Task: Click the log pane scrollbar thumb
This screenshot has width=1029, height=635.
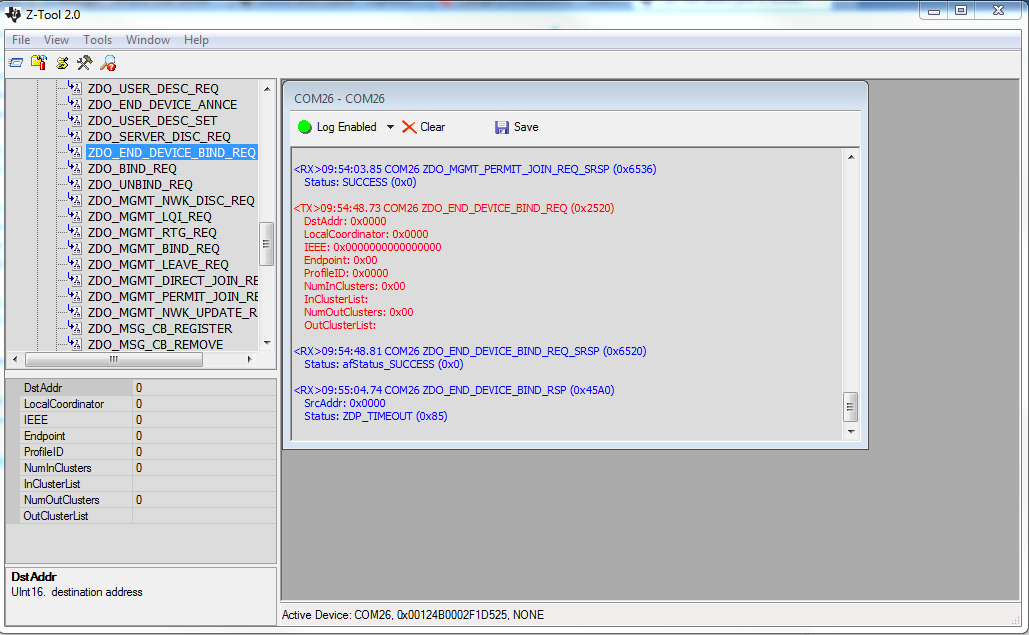Action: [x=850, y=407]
